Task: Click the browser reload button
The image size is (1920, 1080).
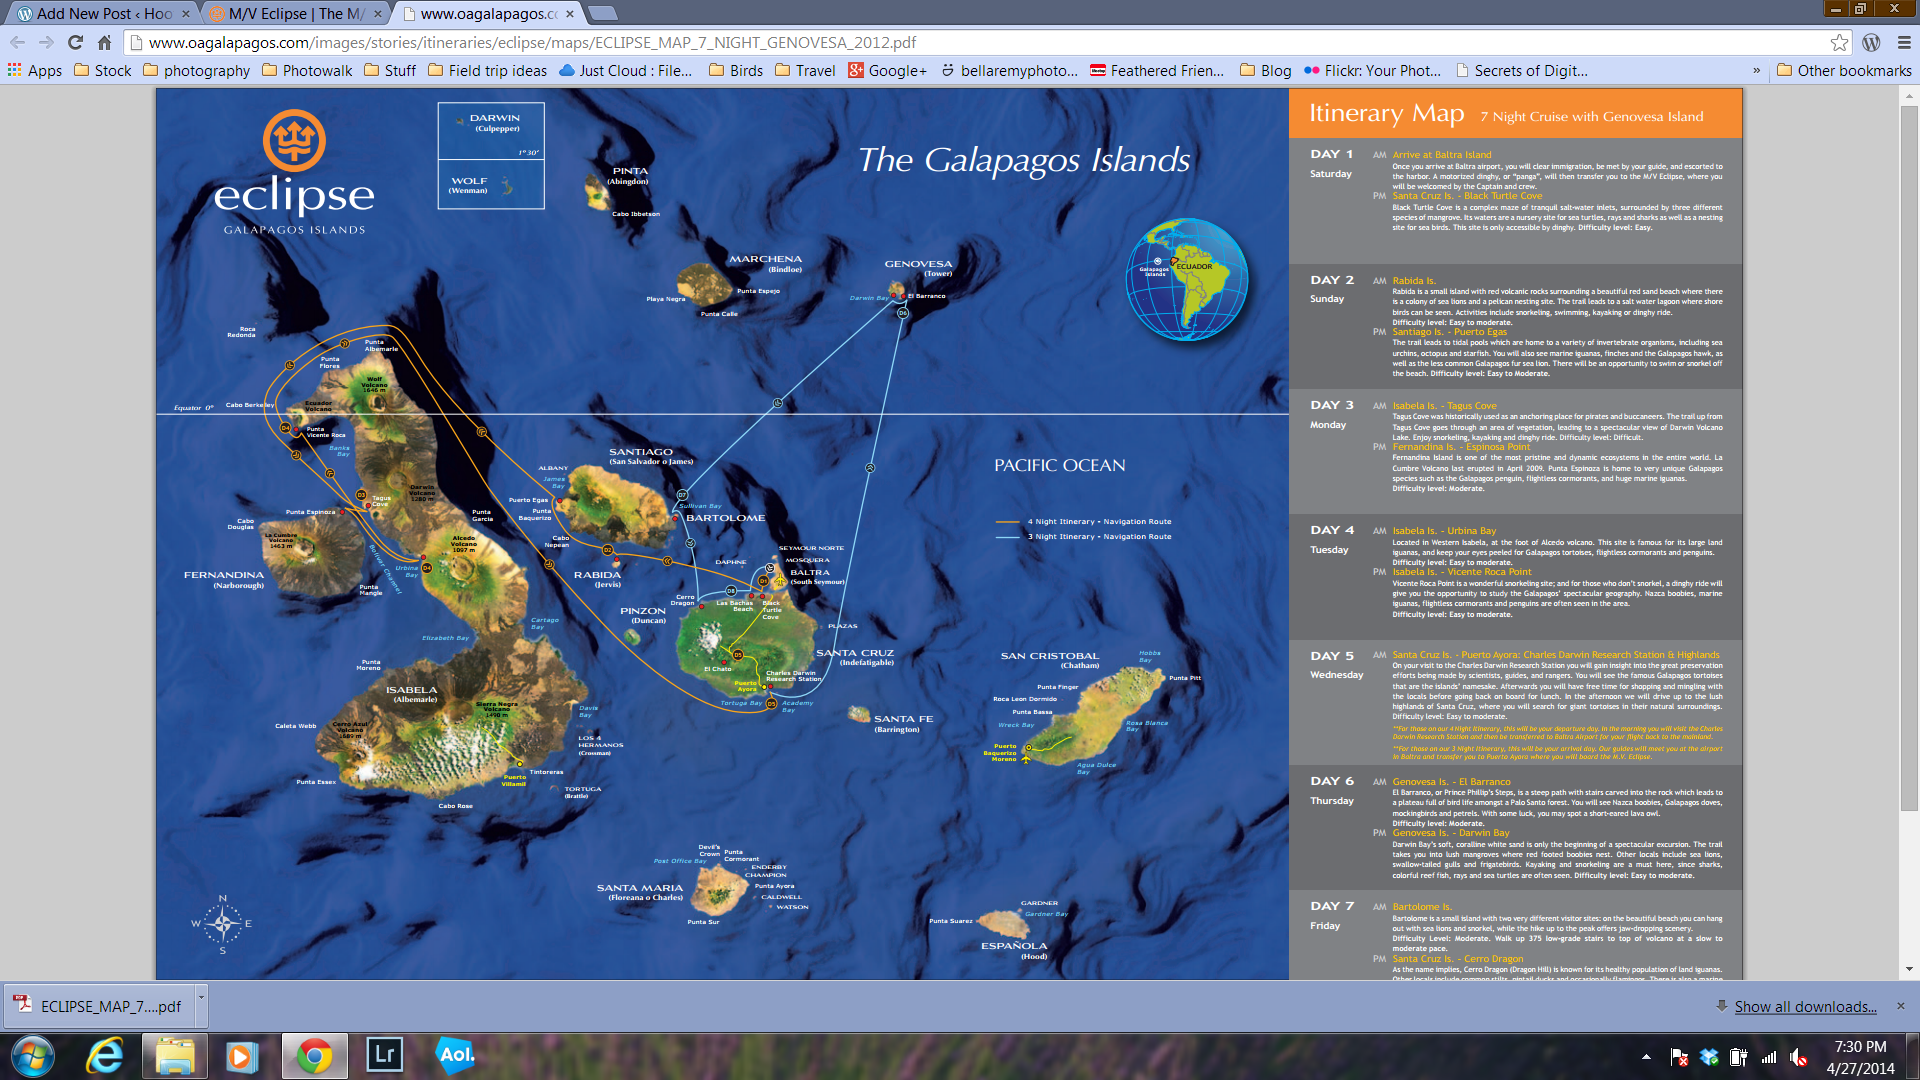Action: (x=75, y=42)
